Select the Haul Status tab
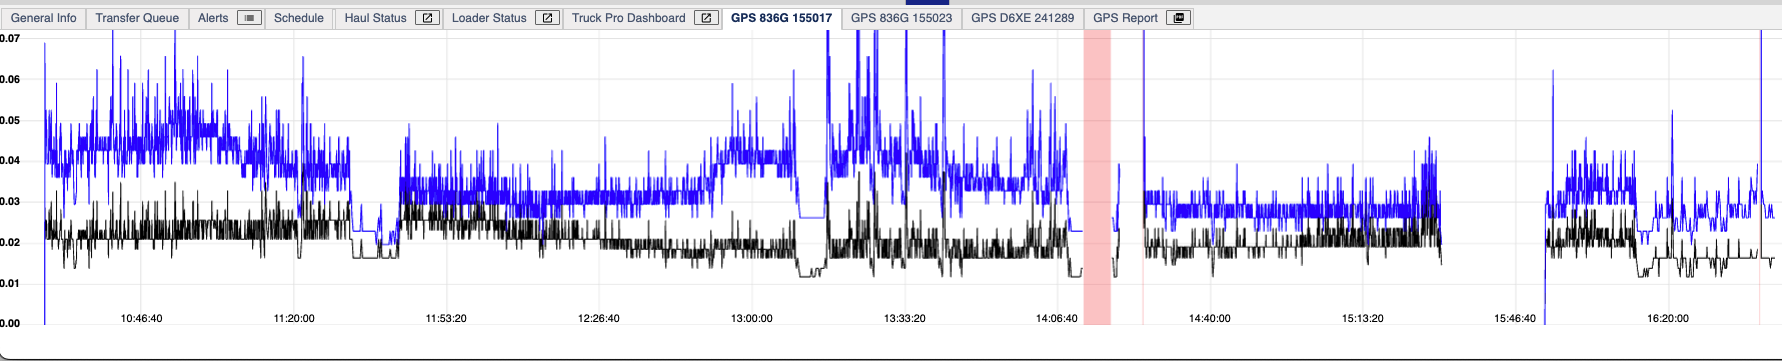 (376, 18)
